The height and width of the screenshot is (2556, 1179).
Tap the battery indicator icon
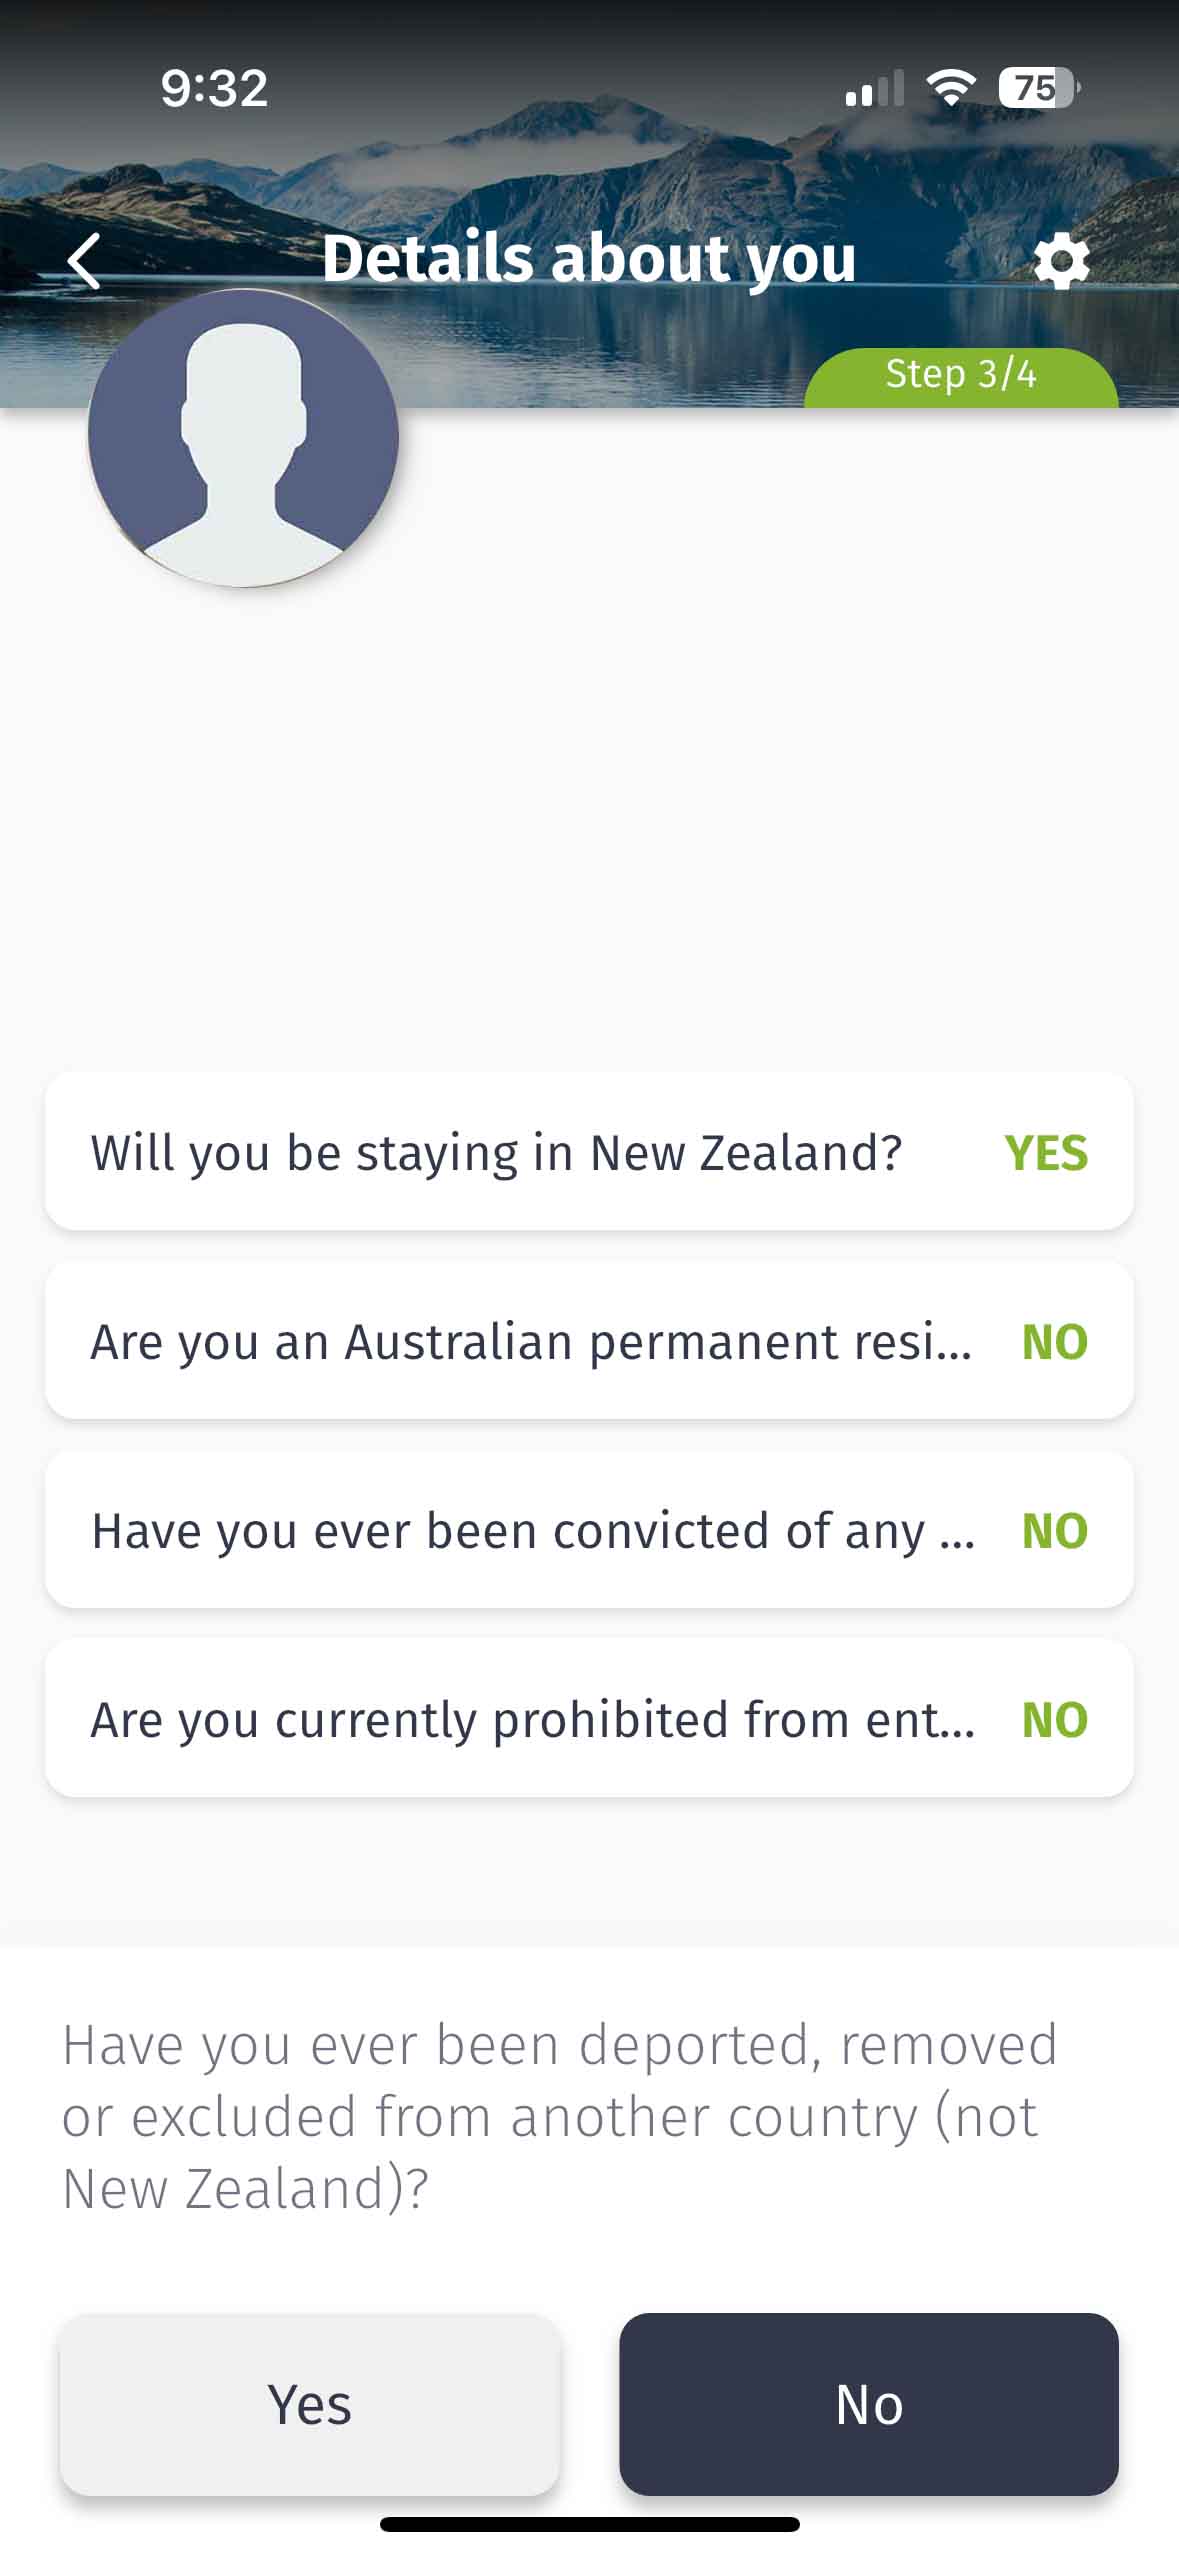tap(1039, 88)
